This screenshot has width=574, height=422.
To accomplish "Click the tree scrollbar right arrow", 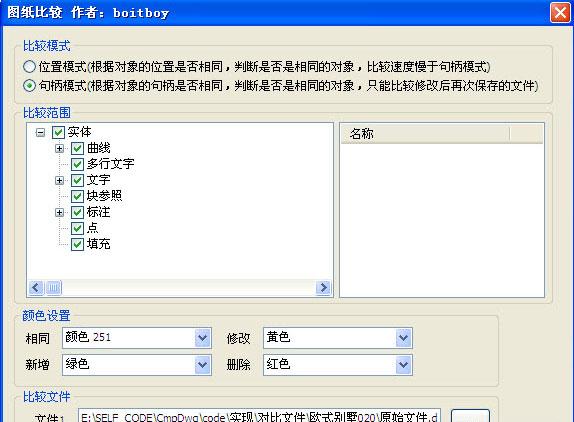I will [323, 288].
